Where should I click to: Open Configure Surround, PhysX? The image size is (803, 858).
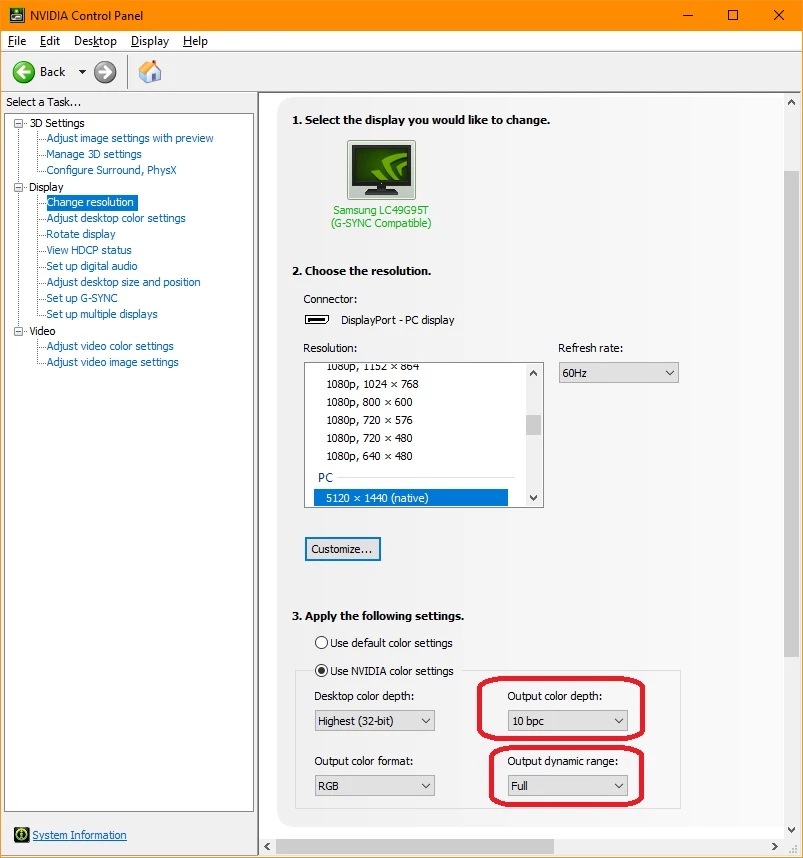111,170
